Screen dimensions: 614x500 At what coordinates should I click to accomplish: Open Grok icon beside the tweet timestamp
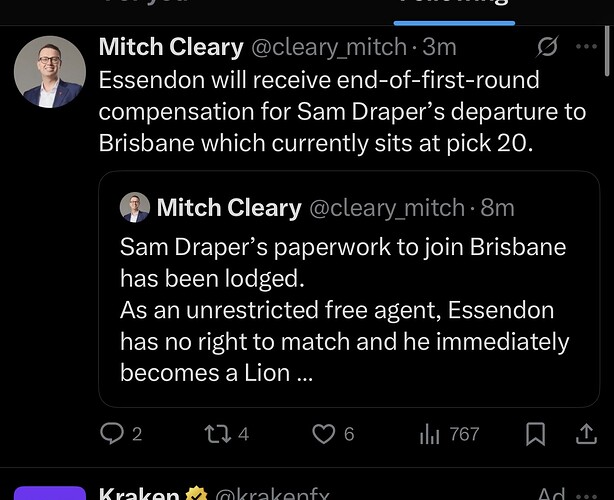coord(547,47)
